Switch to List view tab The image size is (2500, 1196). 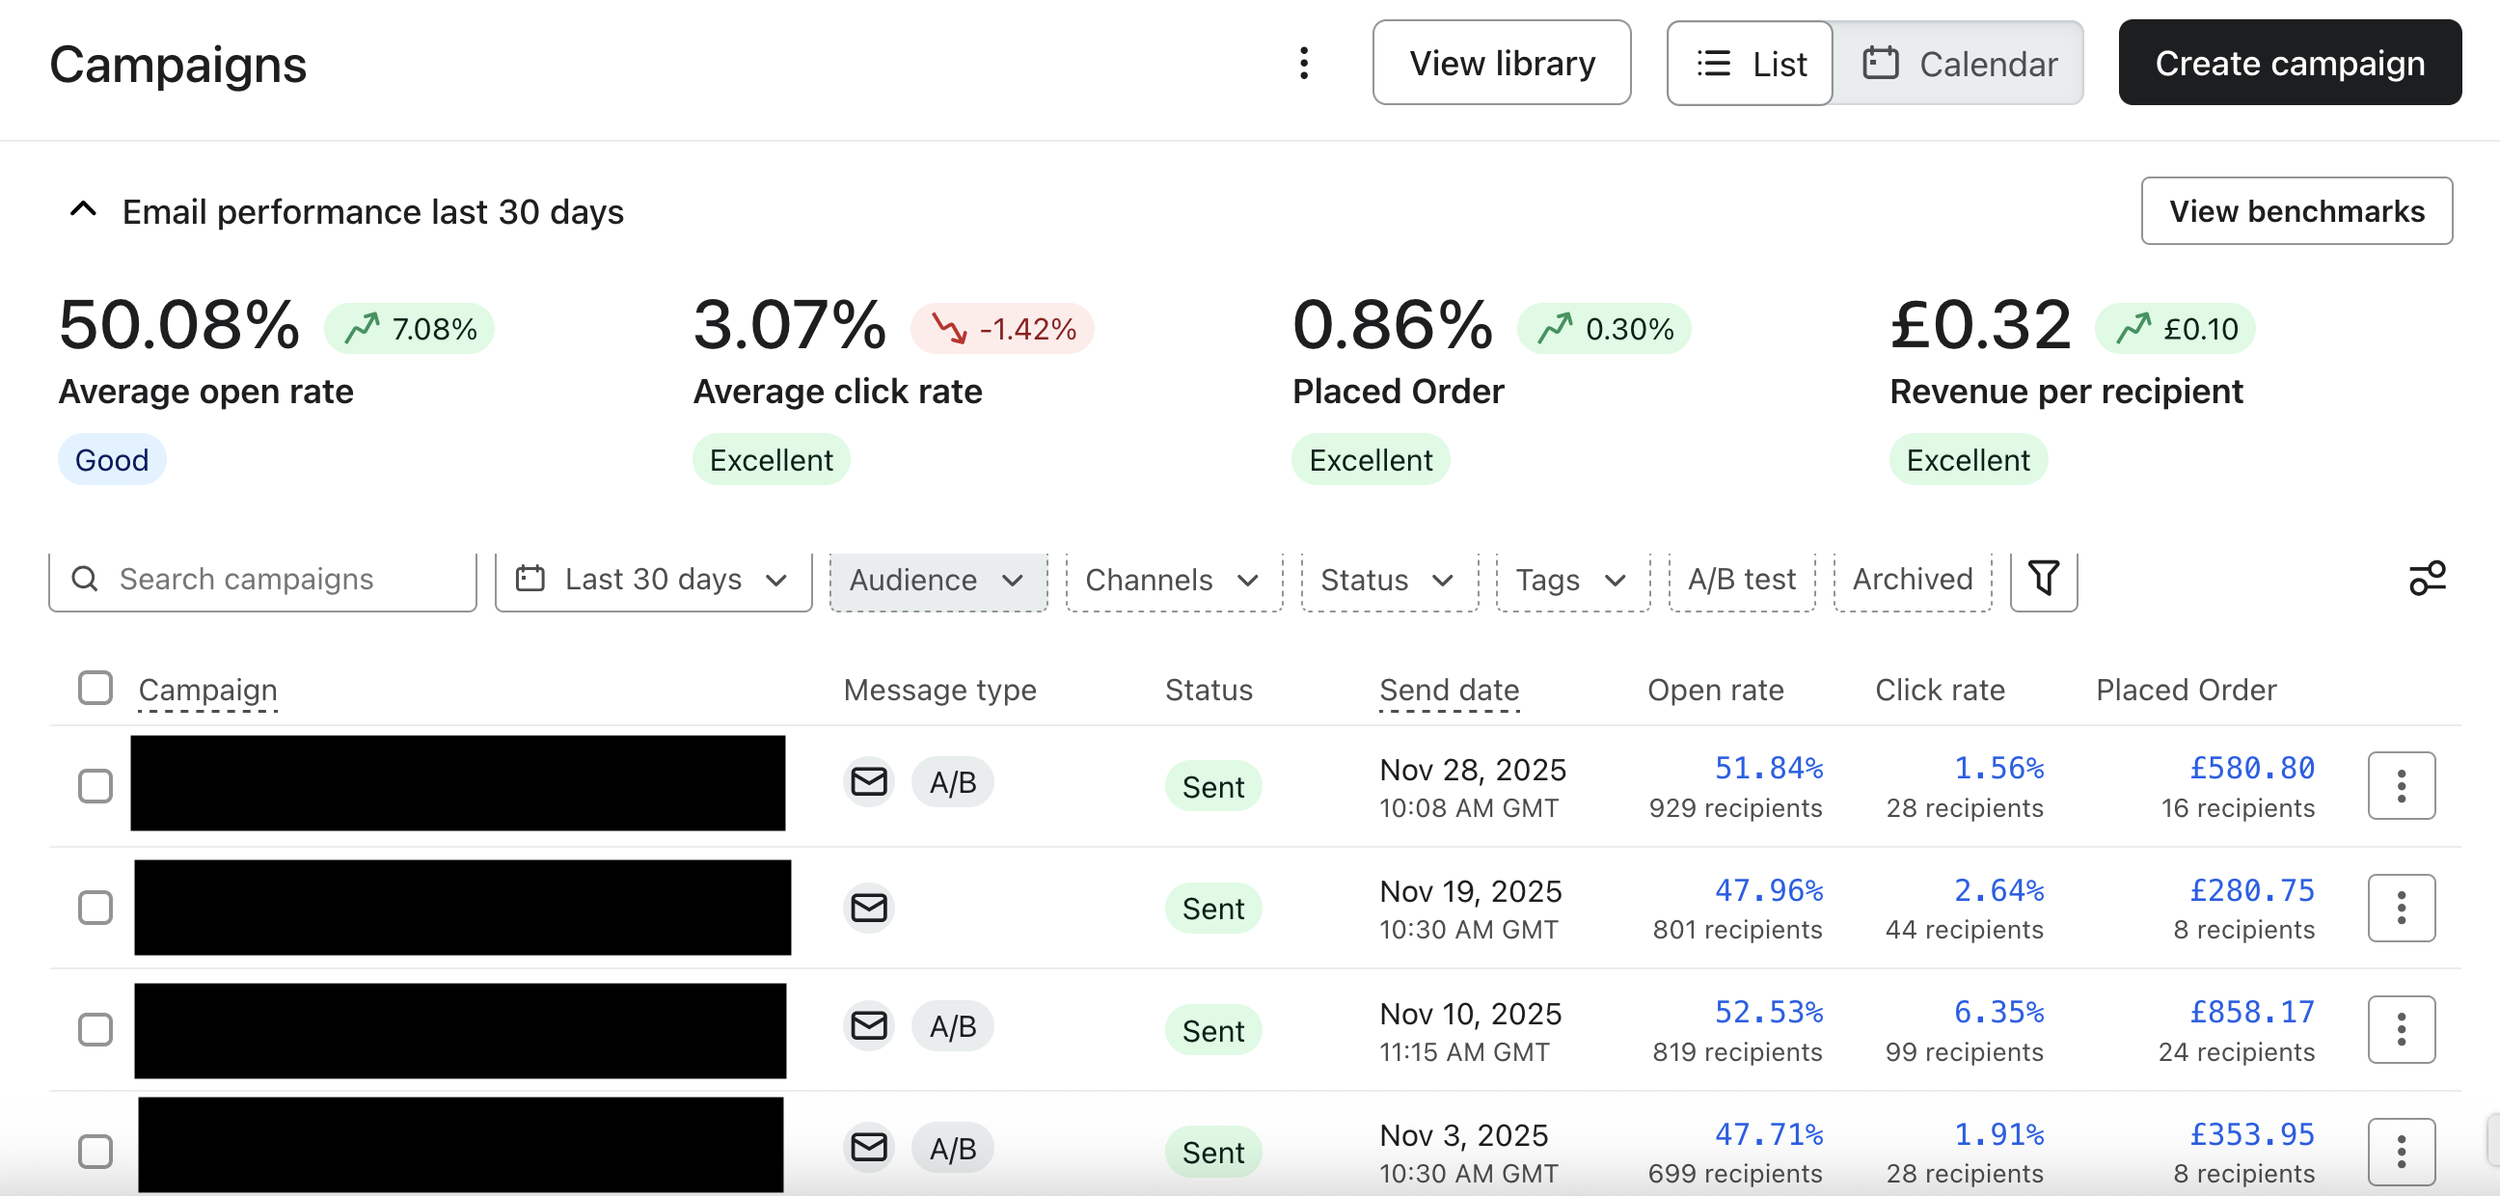click(1751, 64)
